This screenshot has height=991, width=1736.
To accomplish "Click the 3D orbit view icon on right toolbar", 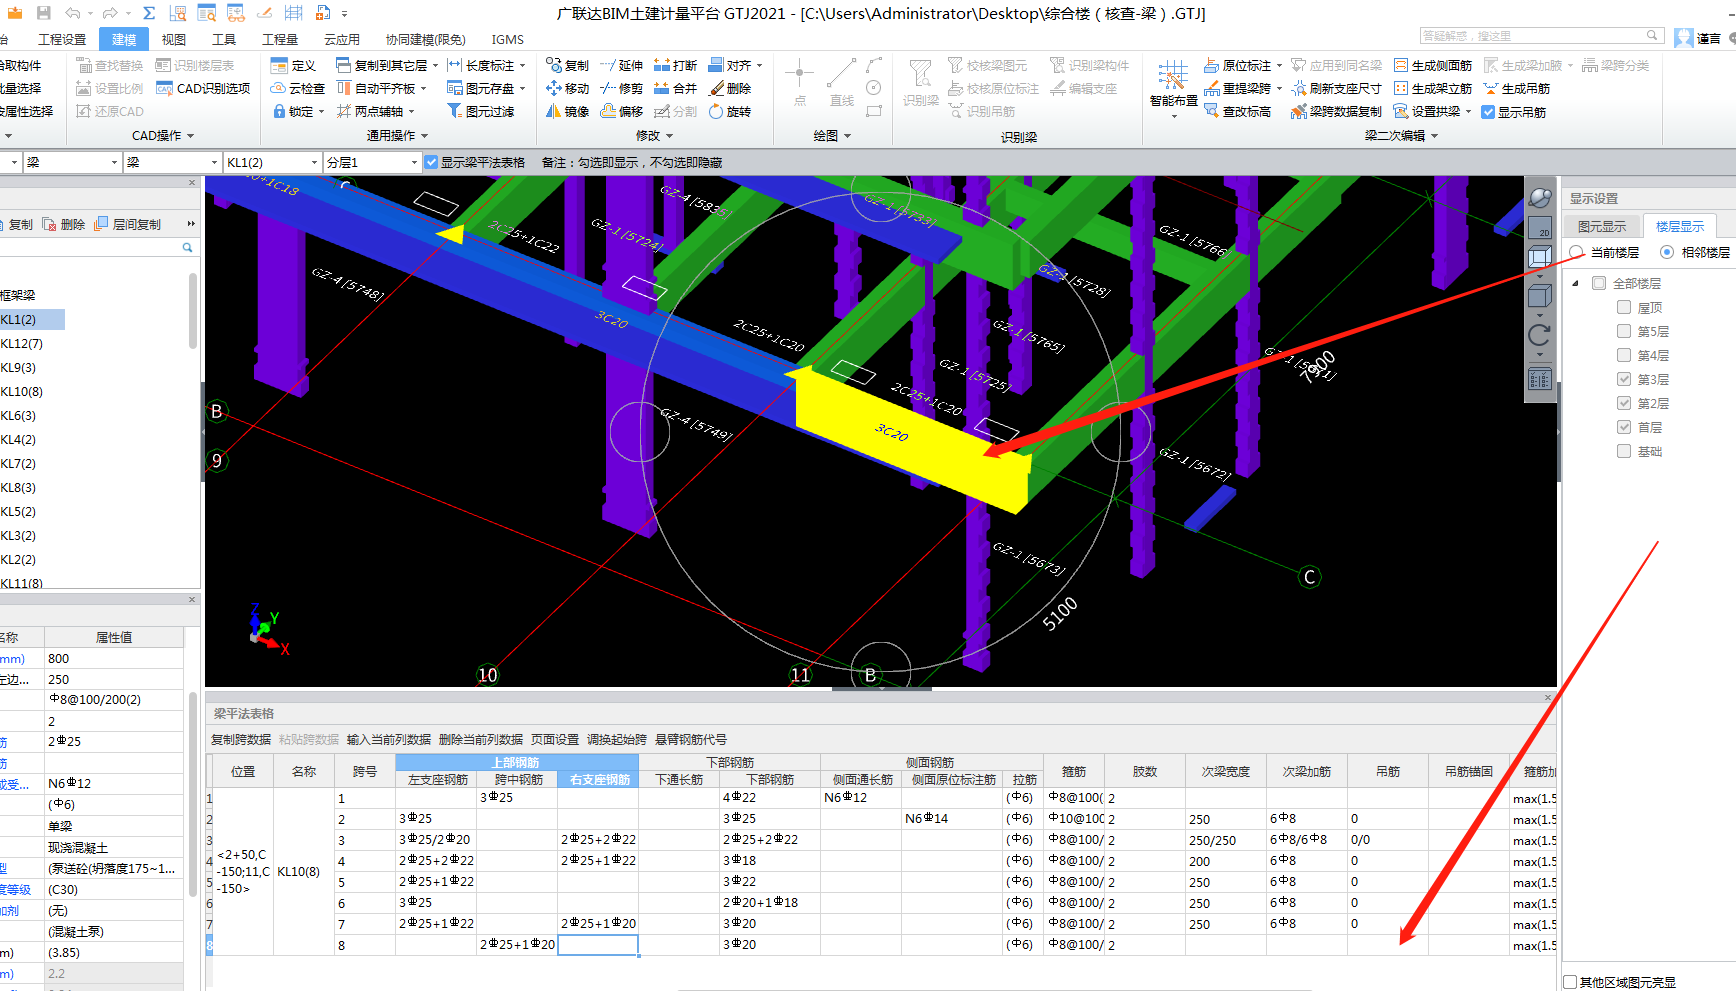I will pyautogui.click(x=1540, y=198).
